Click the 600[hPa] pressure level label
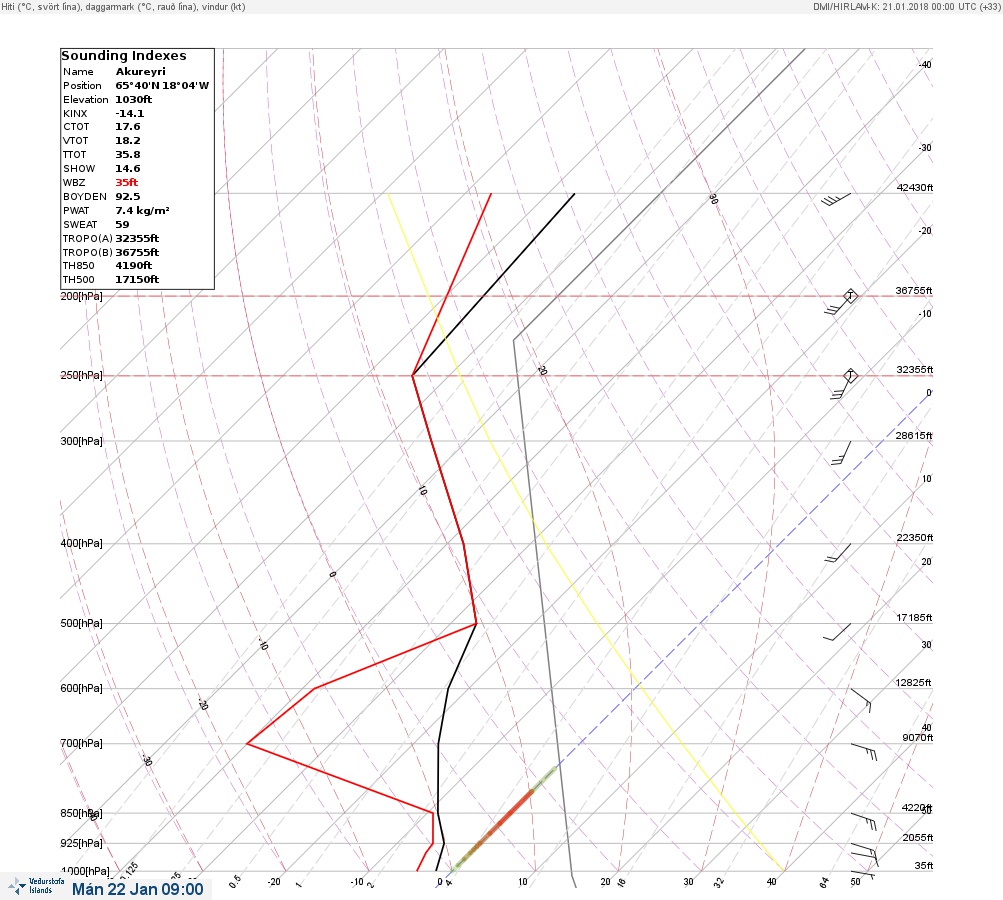Image resolution: width=1003 pixels, height=900 pixels. tap(81, 688)
